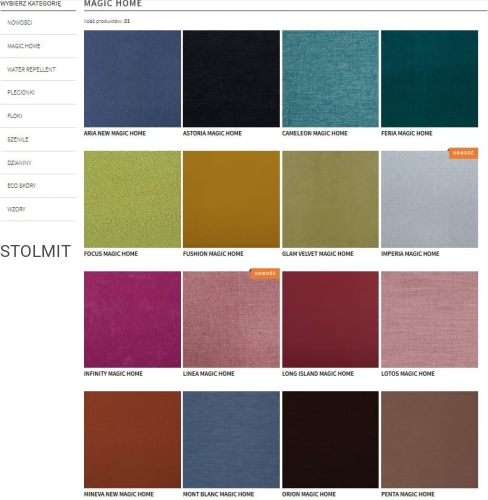Open the PLECIONKI category
Image resolution: width=488 pixels, height=500 pixels.
coord(21,92)
